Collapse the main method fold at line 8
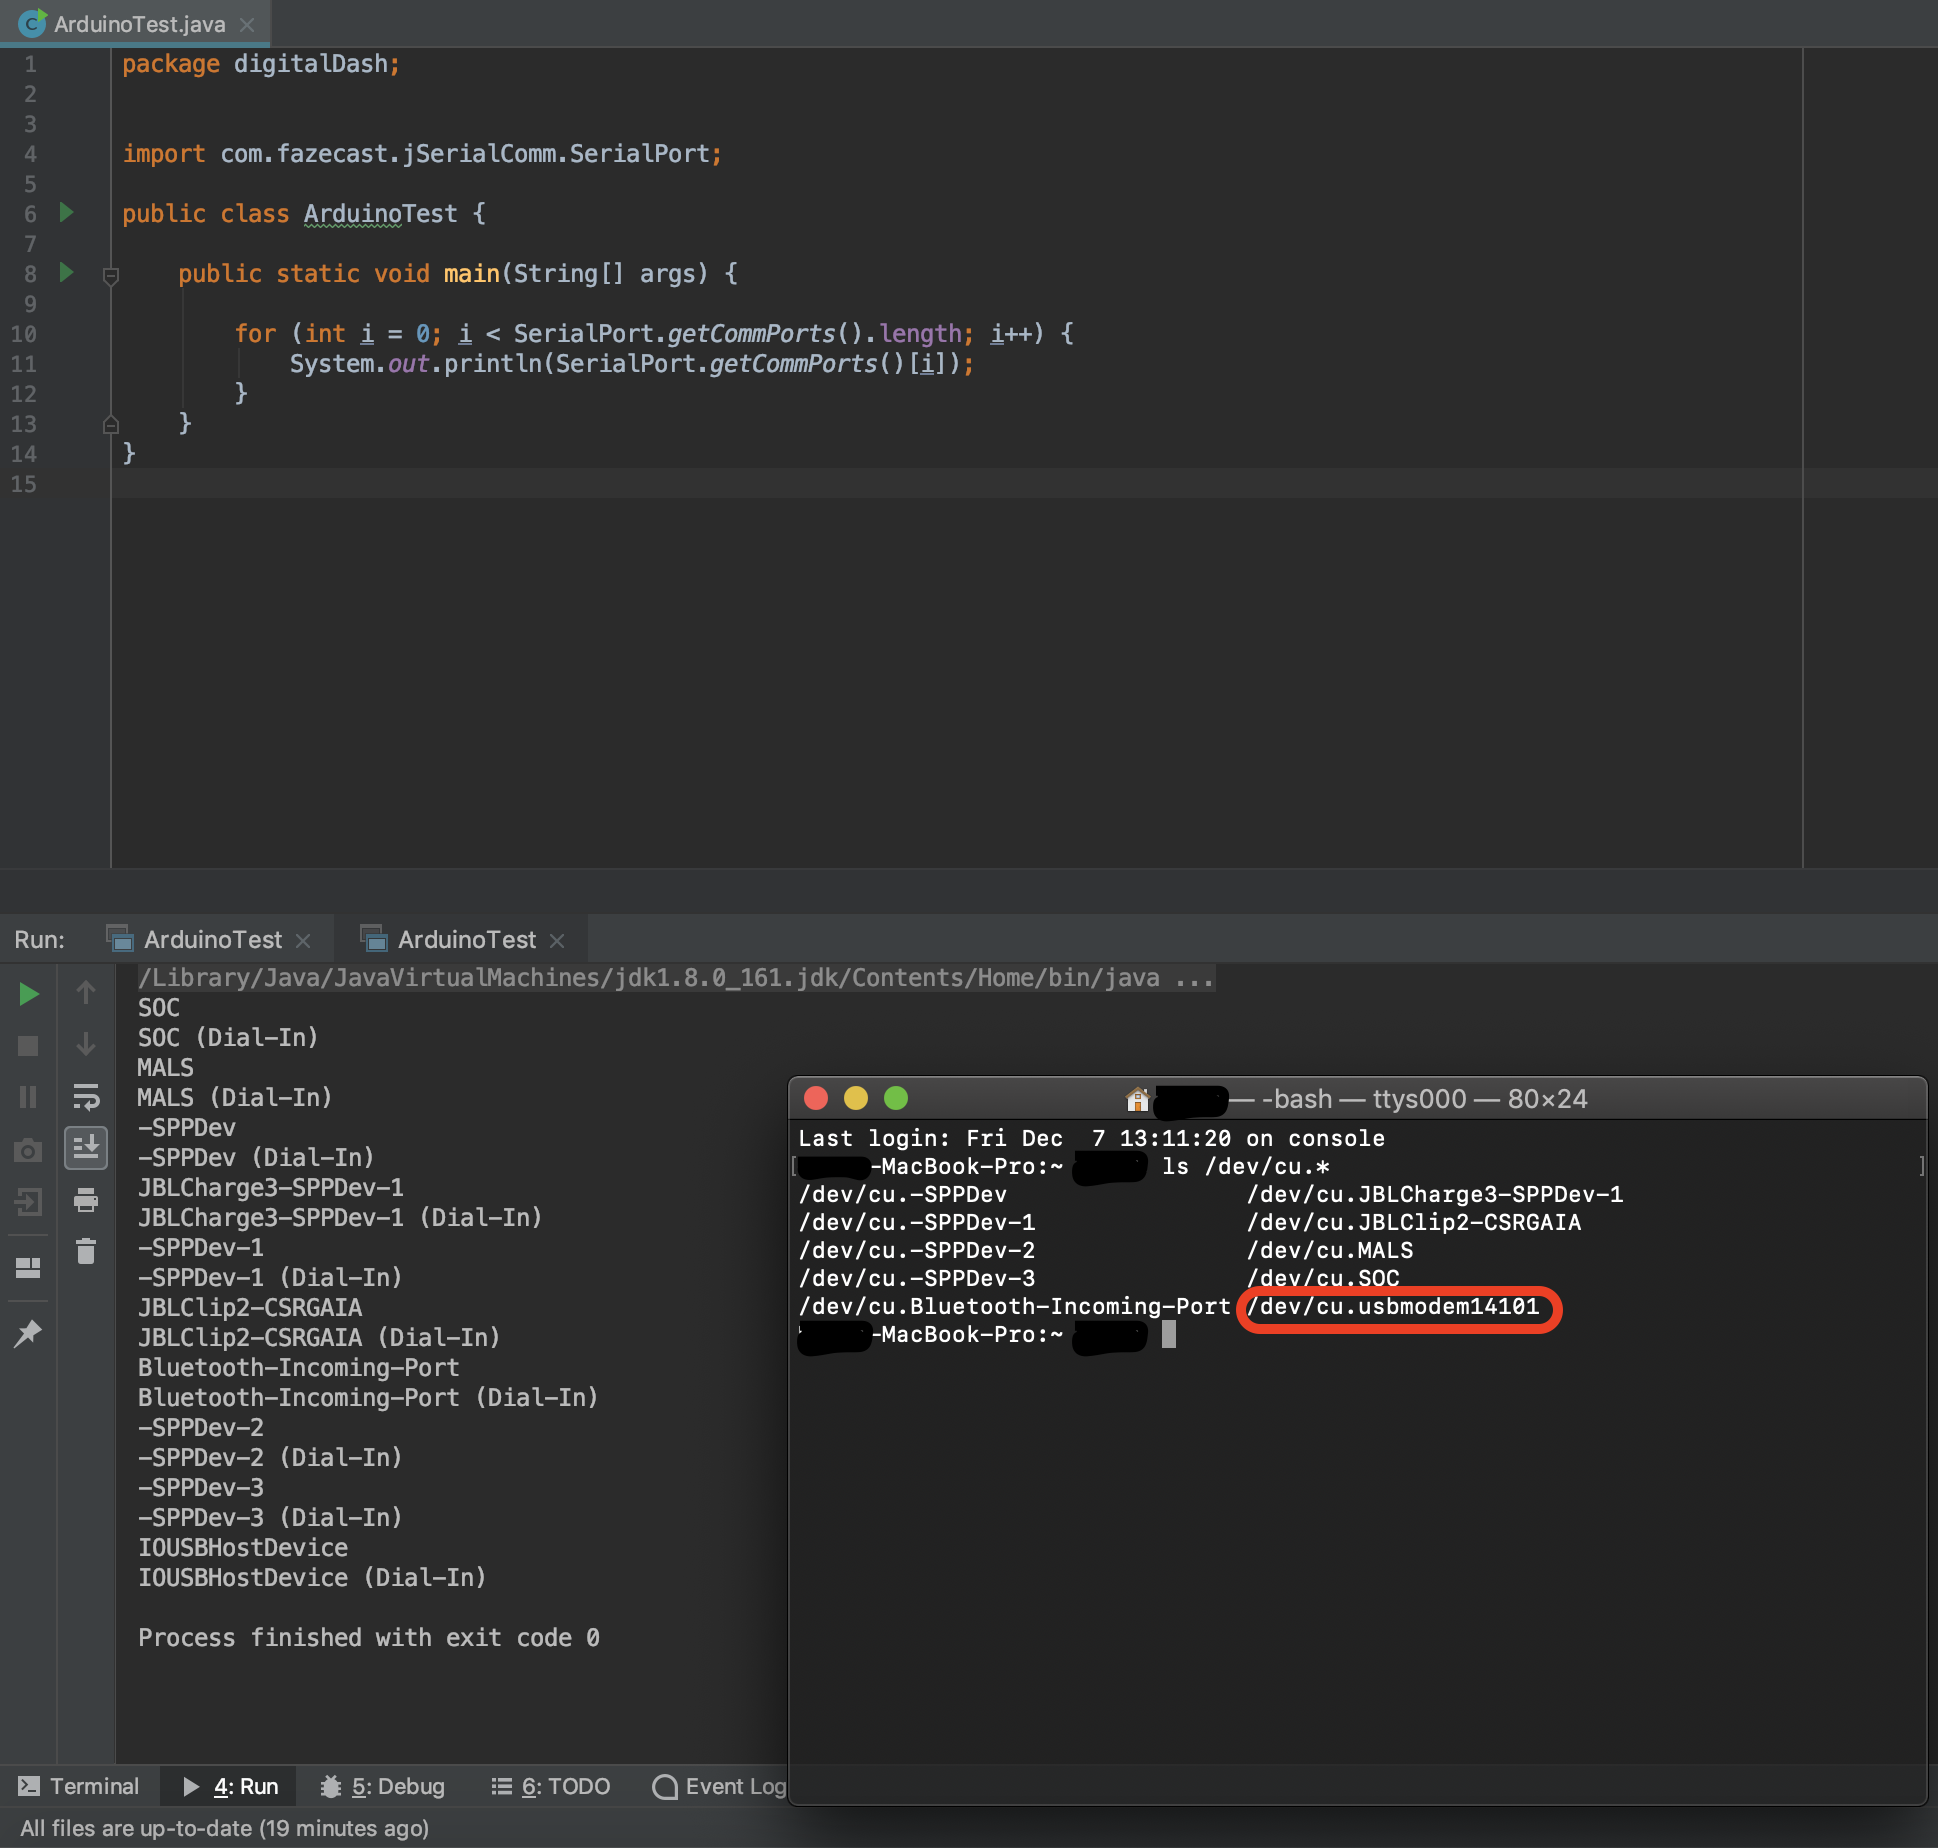The image size is (1938, 1848). [x=110, y=277]
